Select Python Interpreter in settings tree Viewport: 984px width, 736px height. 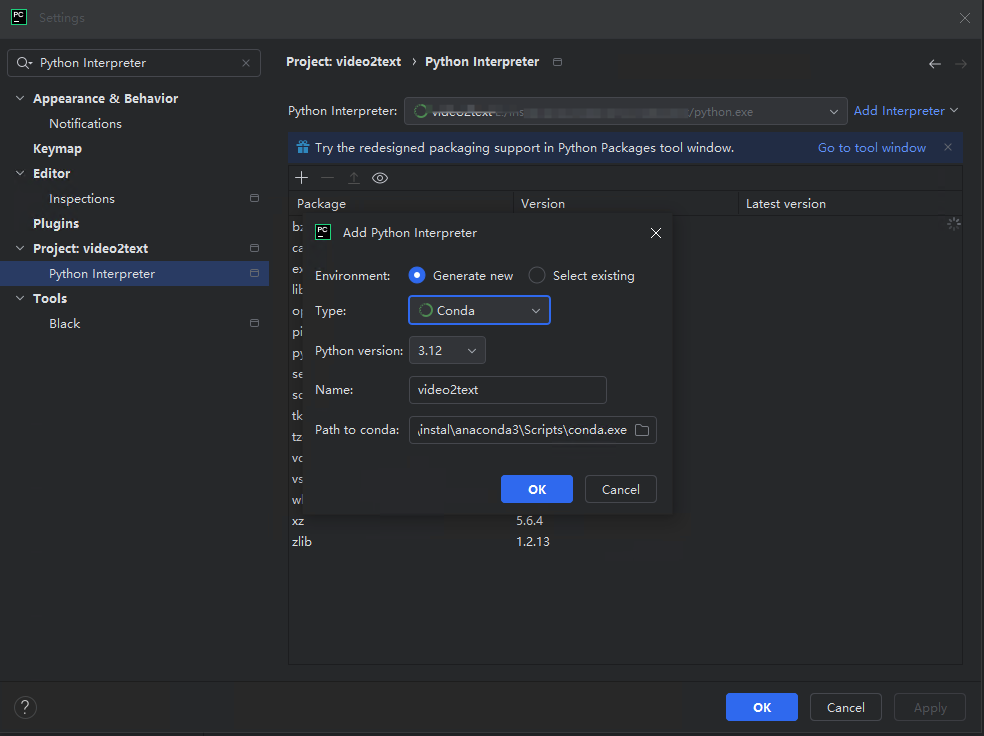(134, 274)
